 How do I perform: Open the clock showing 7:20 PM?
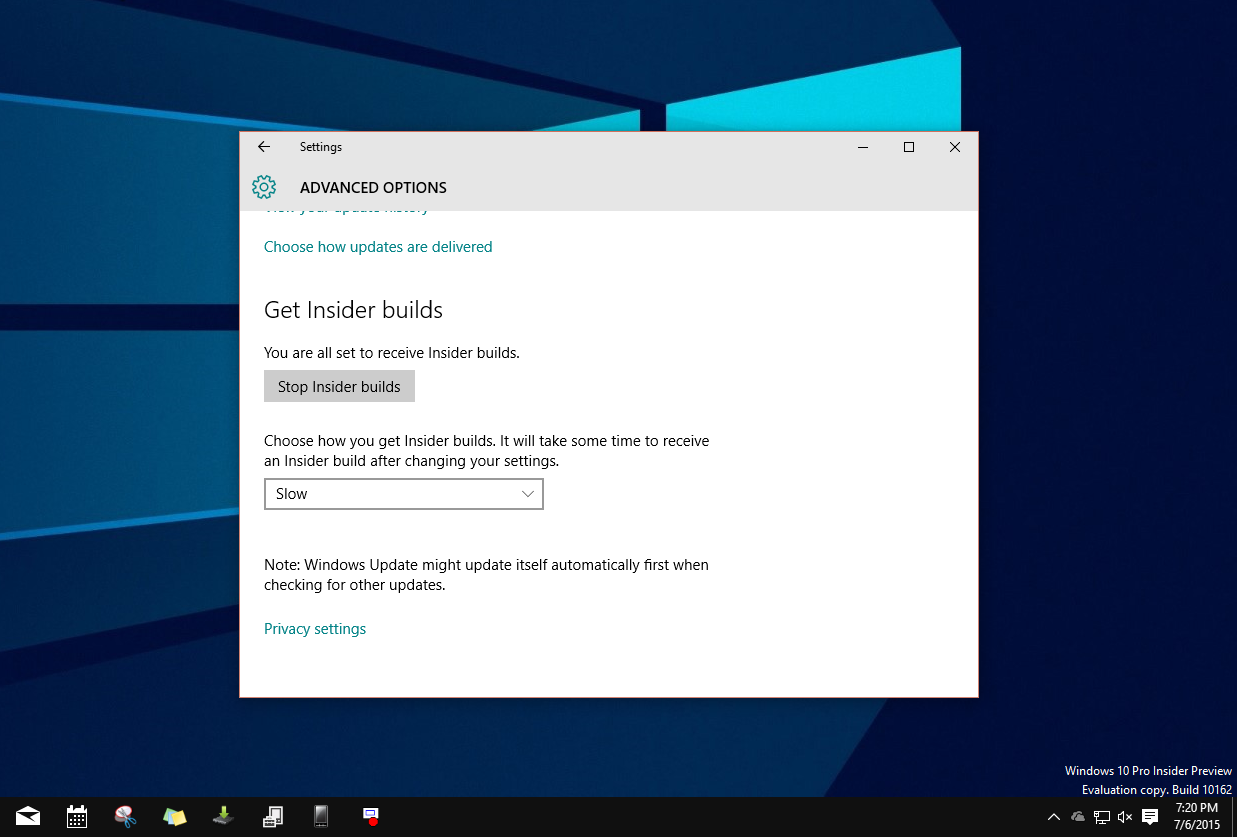tap(1197, 816)
